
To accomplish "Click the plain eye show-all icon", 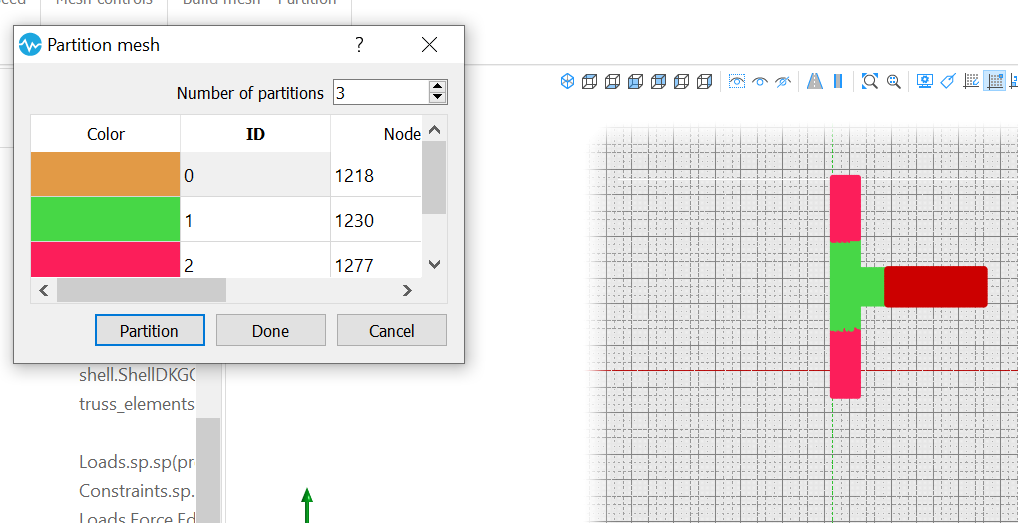I will click(x=760, y=81).
